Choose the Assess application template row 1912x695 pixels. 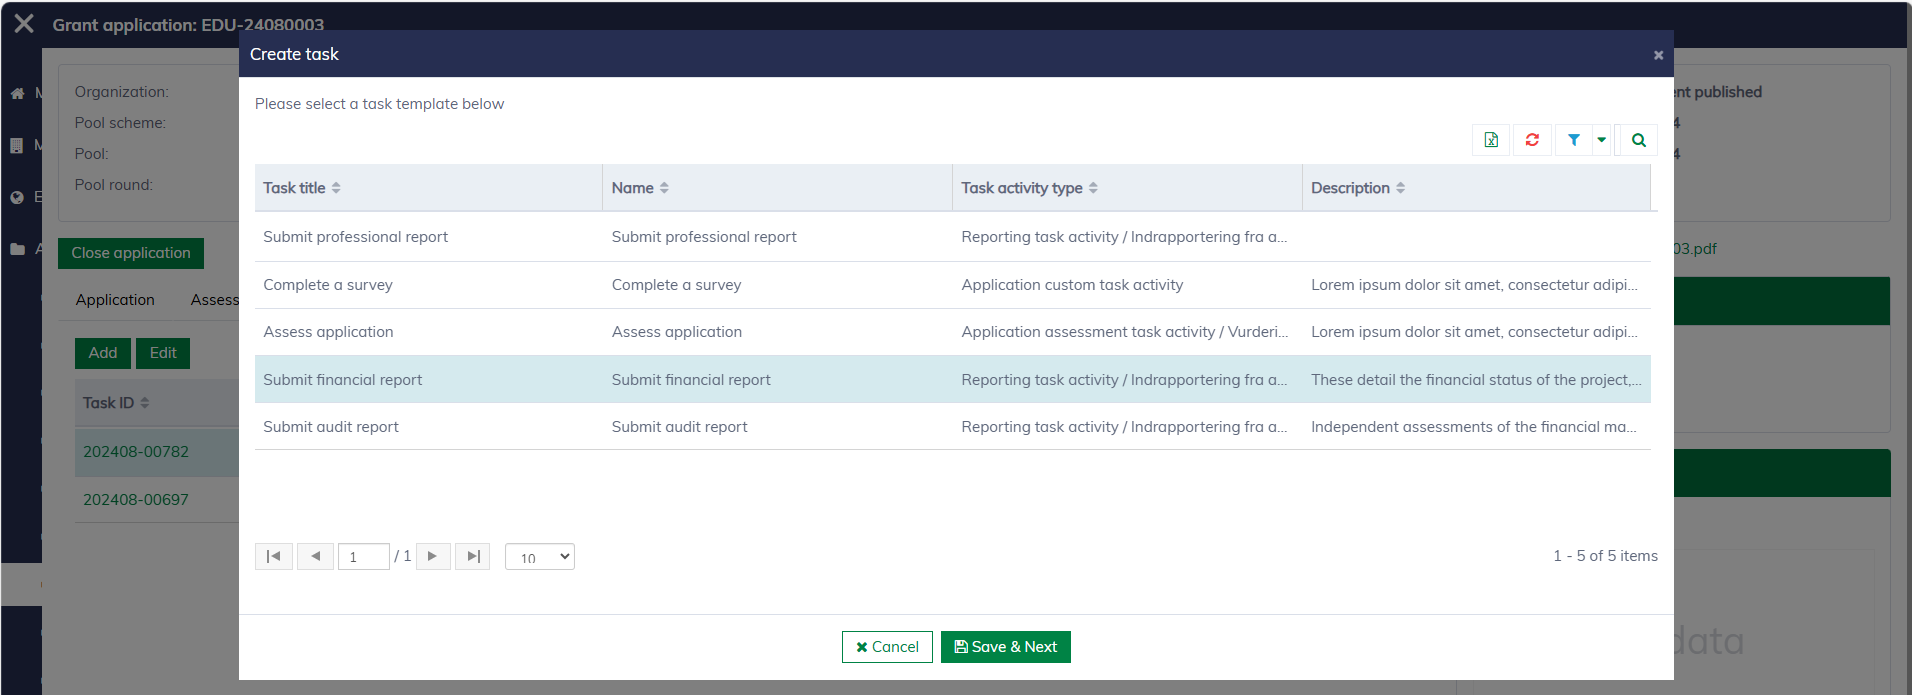[328, 332]
